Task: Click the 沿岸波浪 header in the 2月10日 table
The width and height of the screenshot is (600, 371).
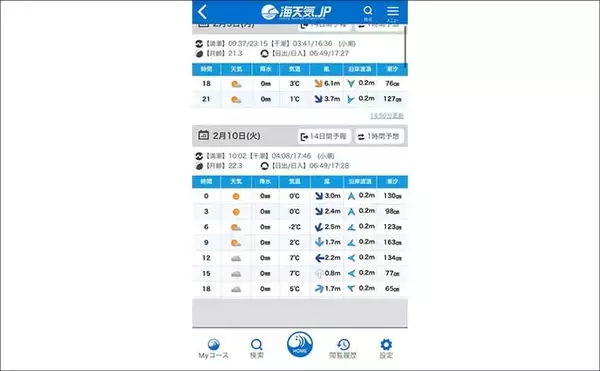Action: click(360, 181)
